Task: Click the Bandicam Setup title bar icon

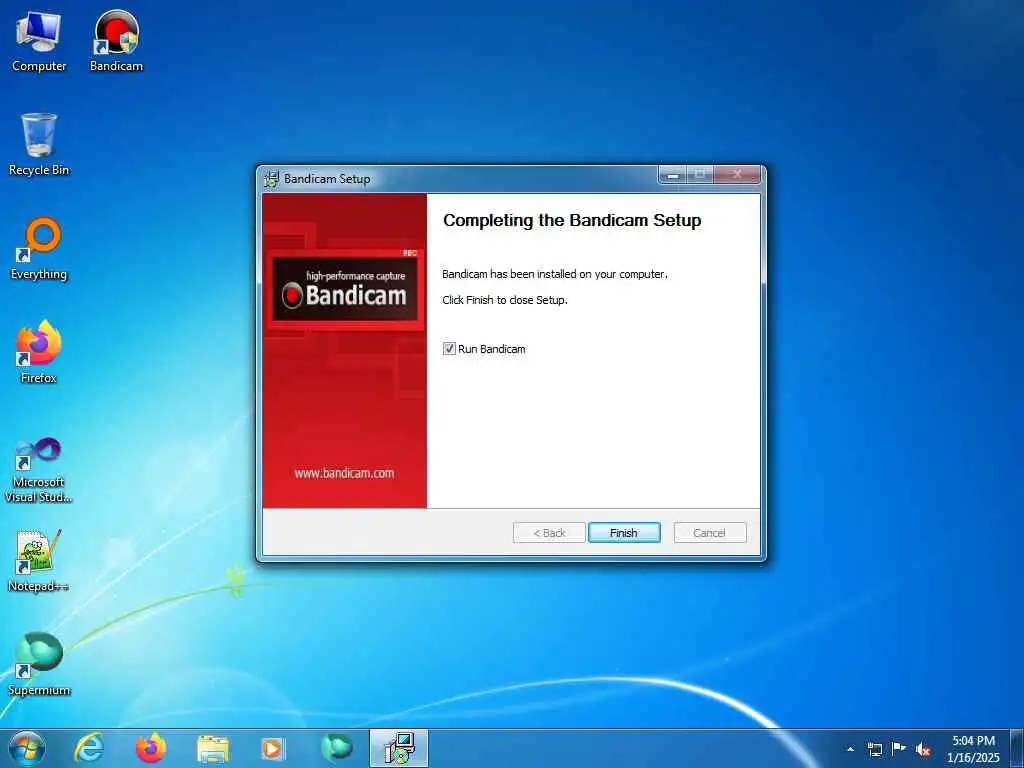Action: click(x=271, y=179)
